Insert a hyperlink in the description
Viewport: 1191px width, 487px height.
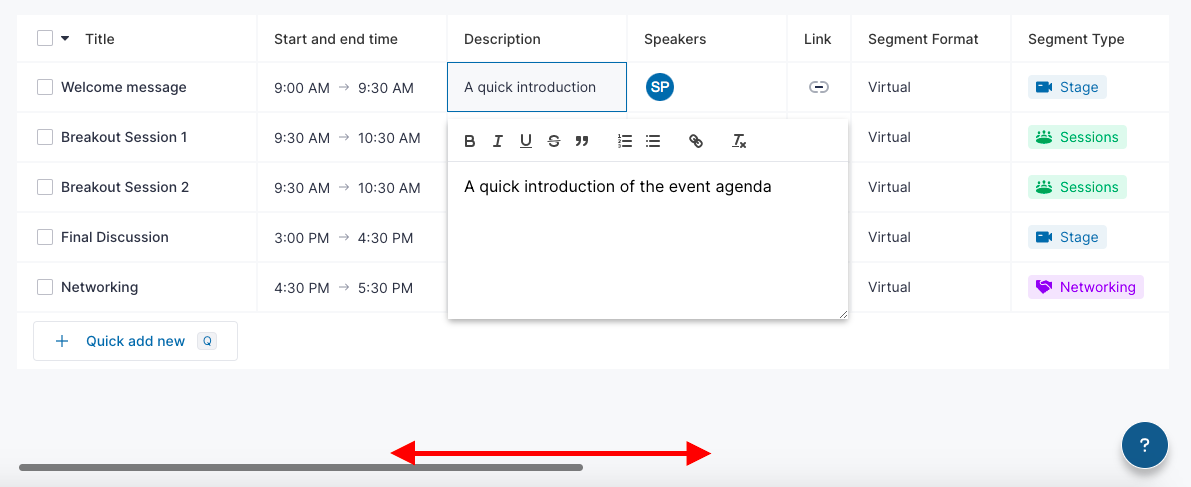pyautogui.click(x=696, y=141)
